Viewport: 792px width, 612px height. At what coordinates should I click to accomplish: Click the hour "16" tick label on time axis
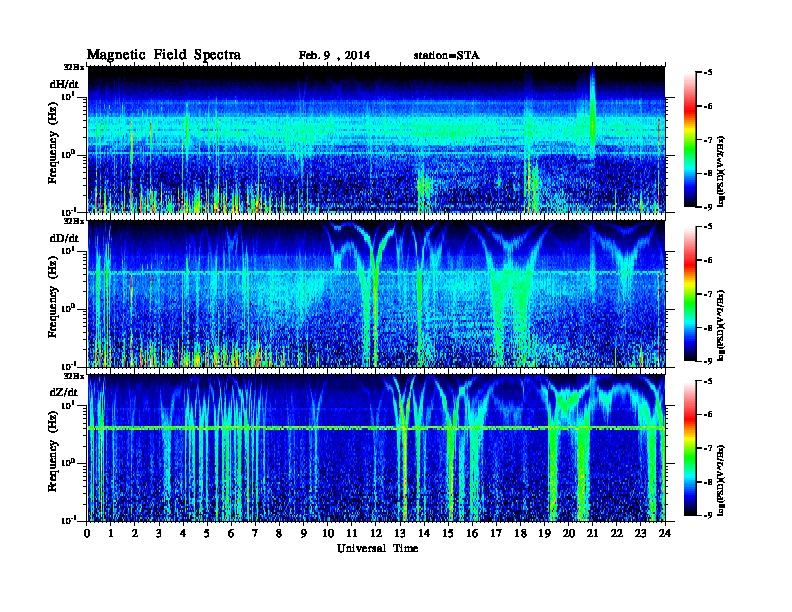point(472,533)
